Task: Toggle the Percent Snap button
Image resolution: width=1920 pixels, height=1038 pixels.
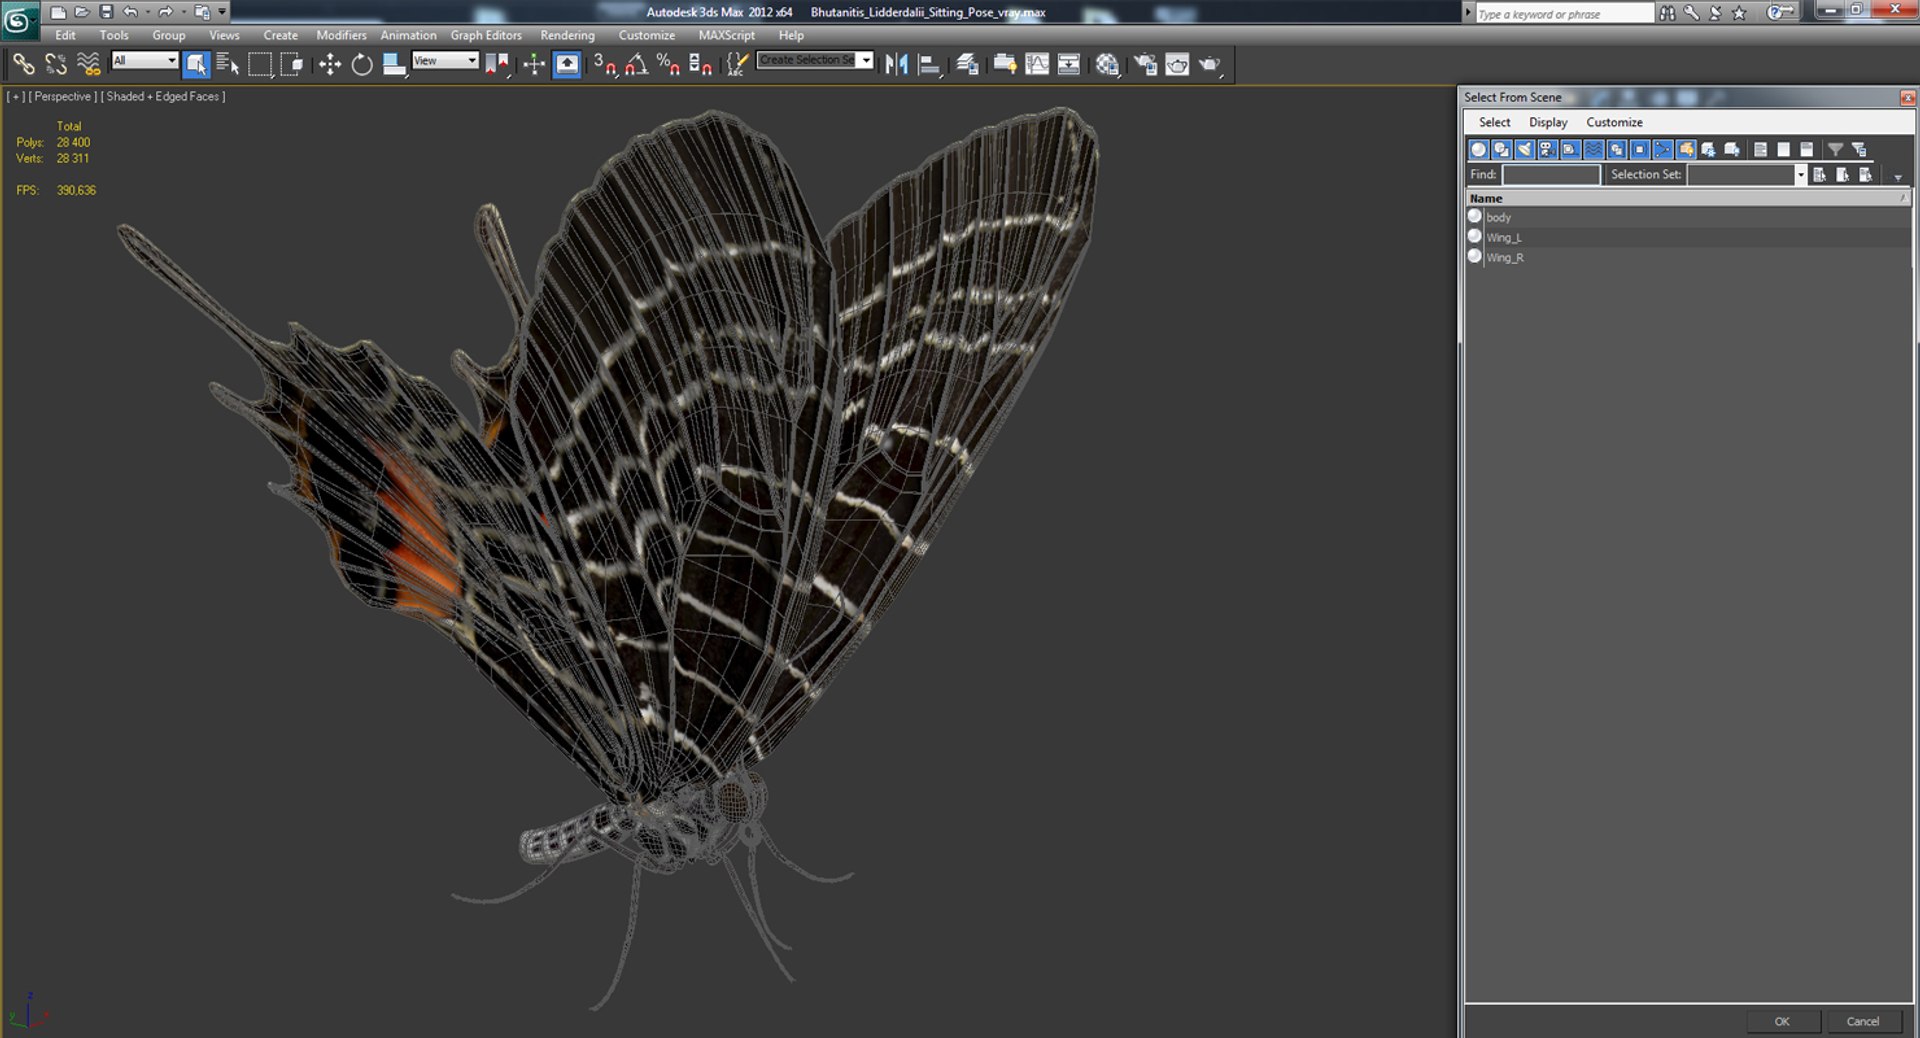Action: (669, 65)
